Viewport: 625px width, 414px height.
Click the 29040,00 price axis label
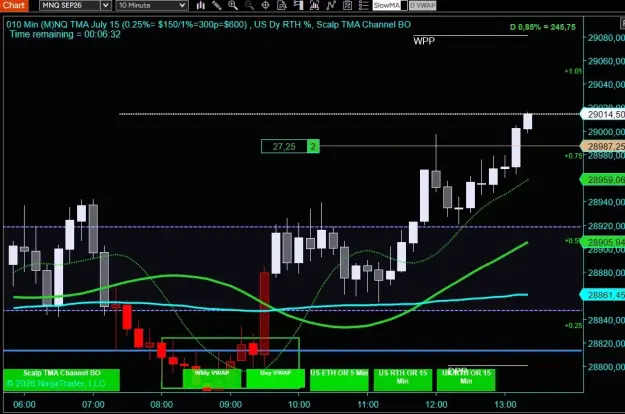(606, 84)
